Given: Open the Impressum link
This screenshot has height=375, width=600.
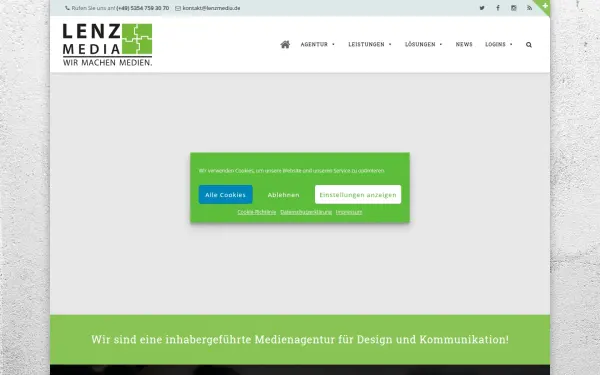Looking at the screenshot, I should click(x=349, y=212).
